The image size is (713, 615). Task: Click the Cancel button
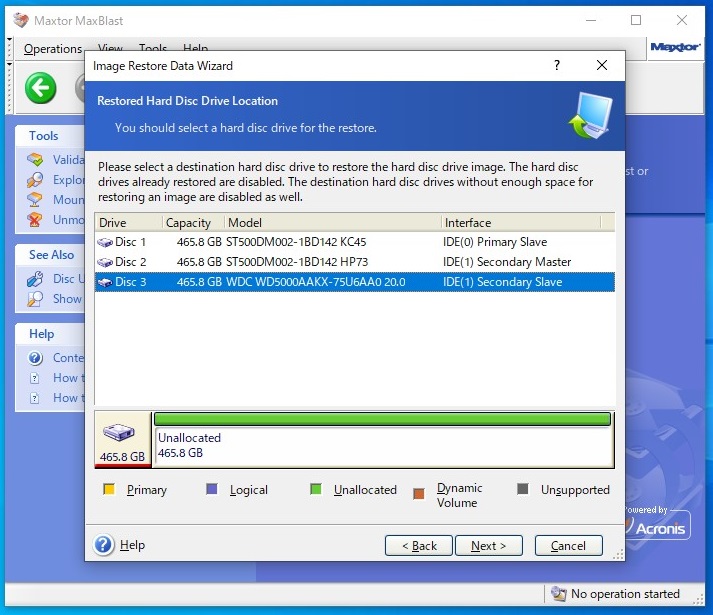568,545
